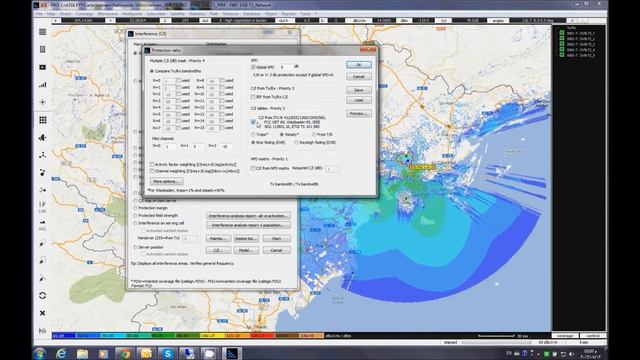Open the Microwave menu
Screen dimensions: 640x360
click(107, 14)
